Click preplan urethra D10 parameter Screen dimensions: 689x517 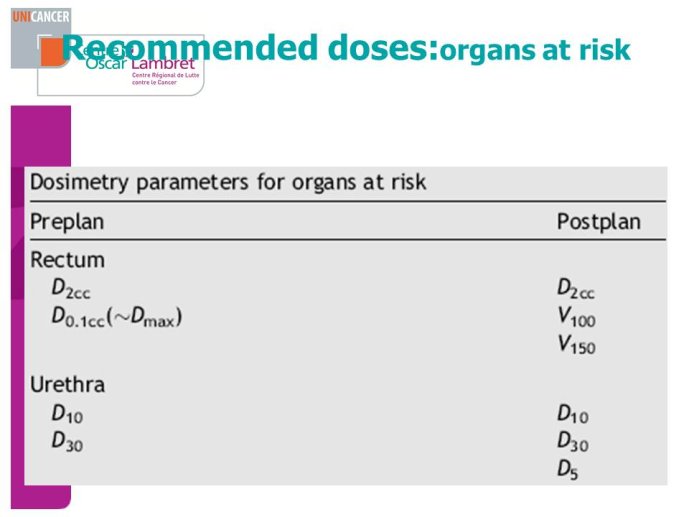(x=67, y=414)
